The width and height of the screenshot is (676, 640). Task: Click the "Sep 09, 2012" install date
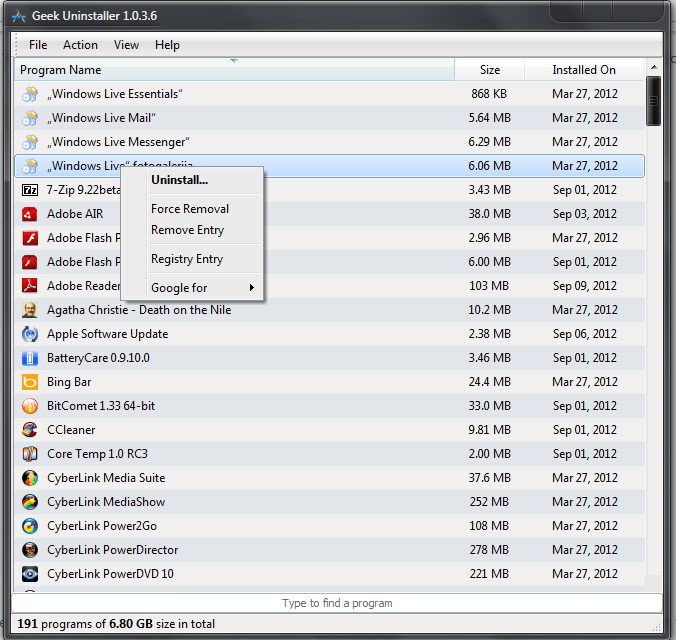pyautogui.click(x=585, y=286)
